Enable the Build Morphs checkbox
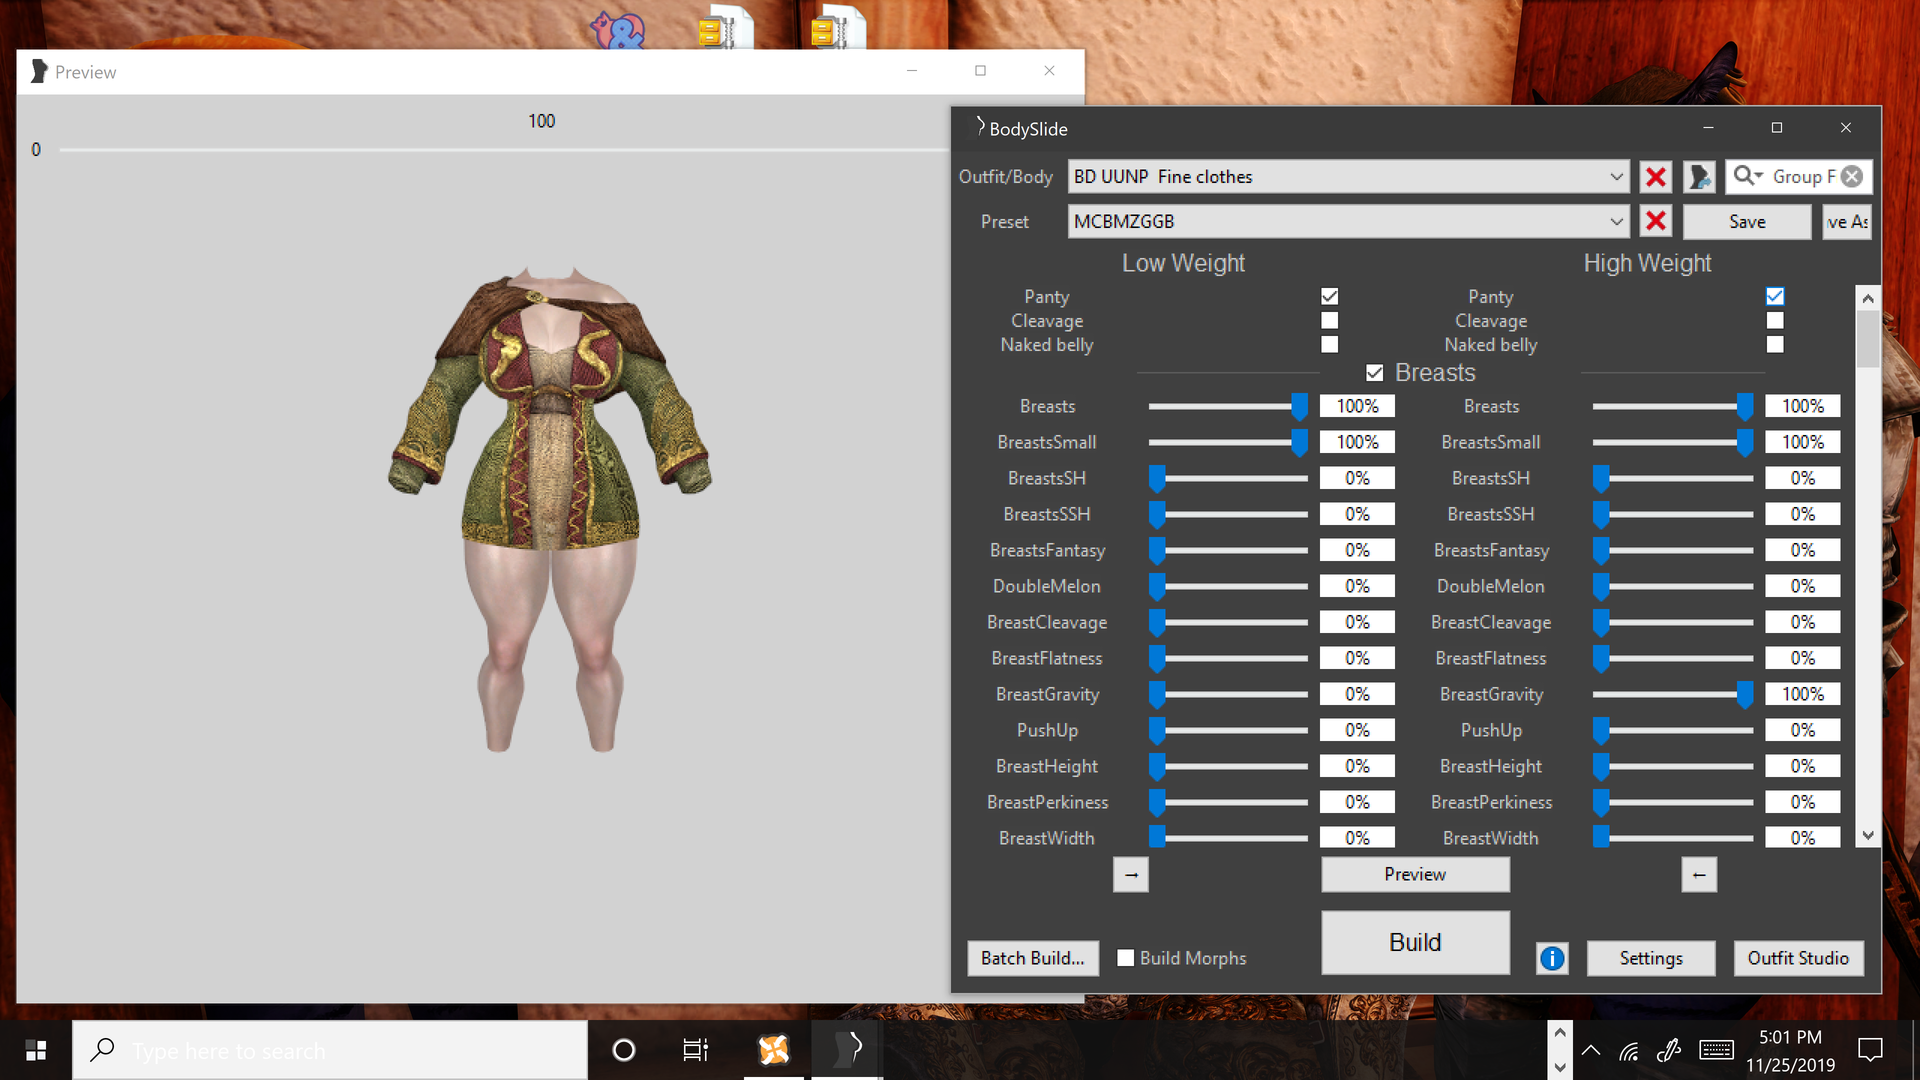1920x1080 pixels. click(1126, 958)
